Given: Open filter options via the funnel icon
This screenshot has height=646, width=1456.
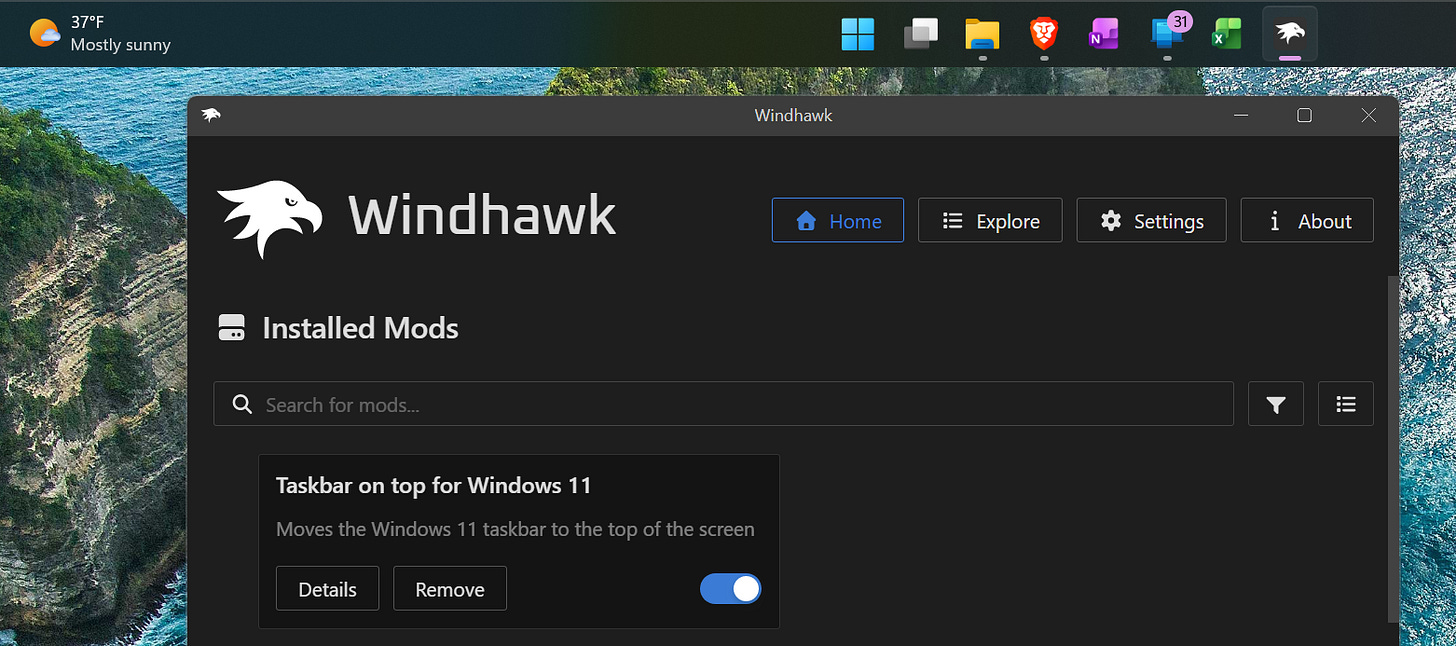Looking at the screenshot, I should tap(1275, 403).
